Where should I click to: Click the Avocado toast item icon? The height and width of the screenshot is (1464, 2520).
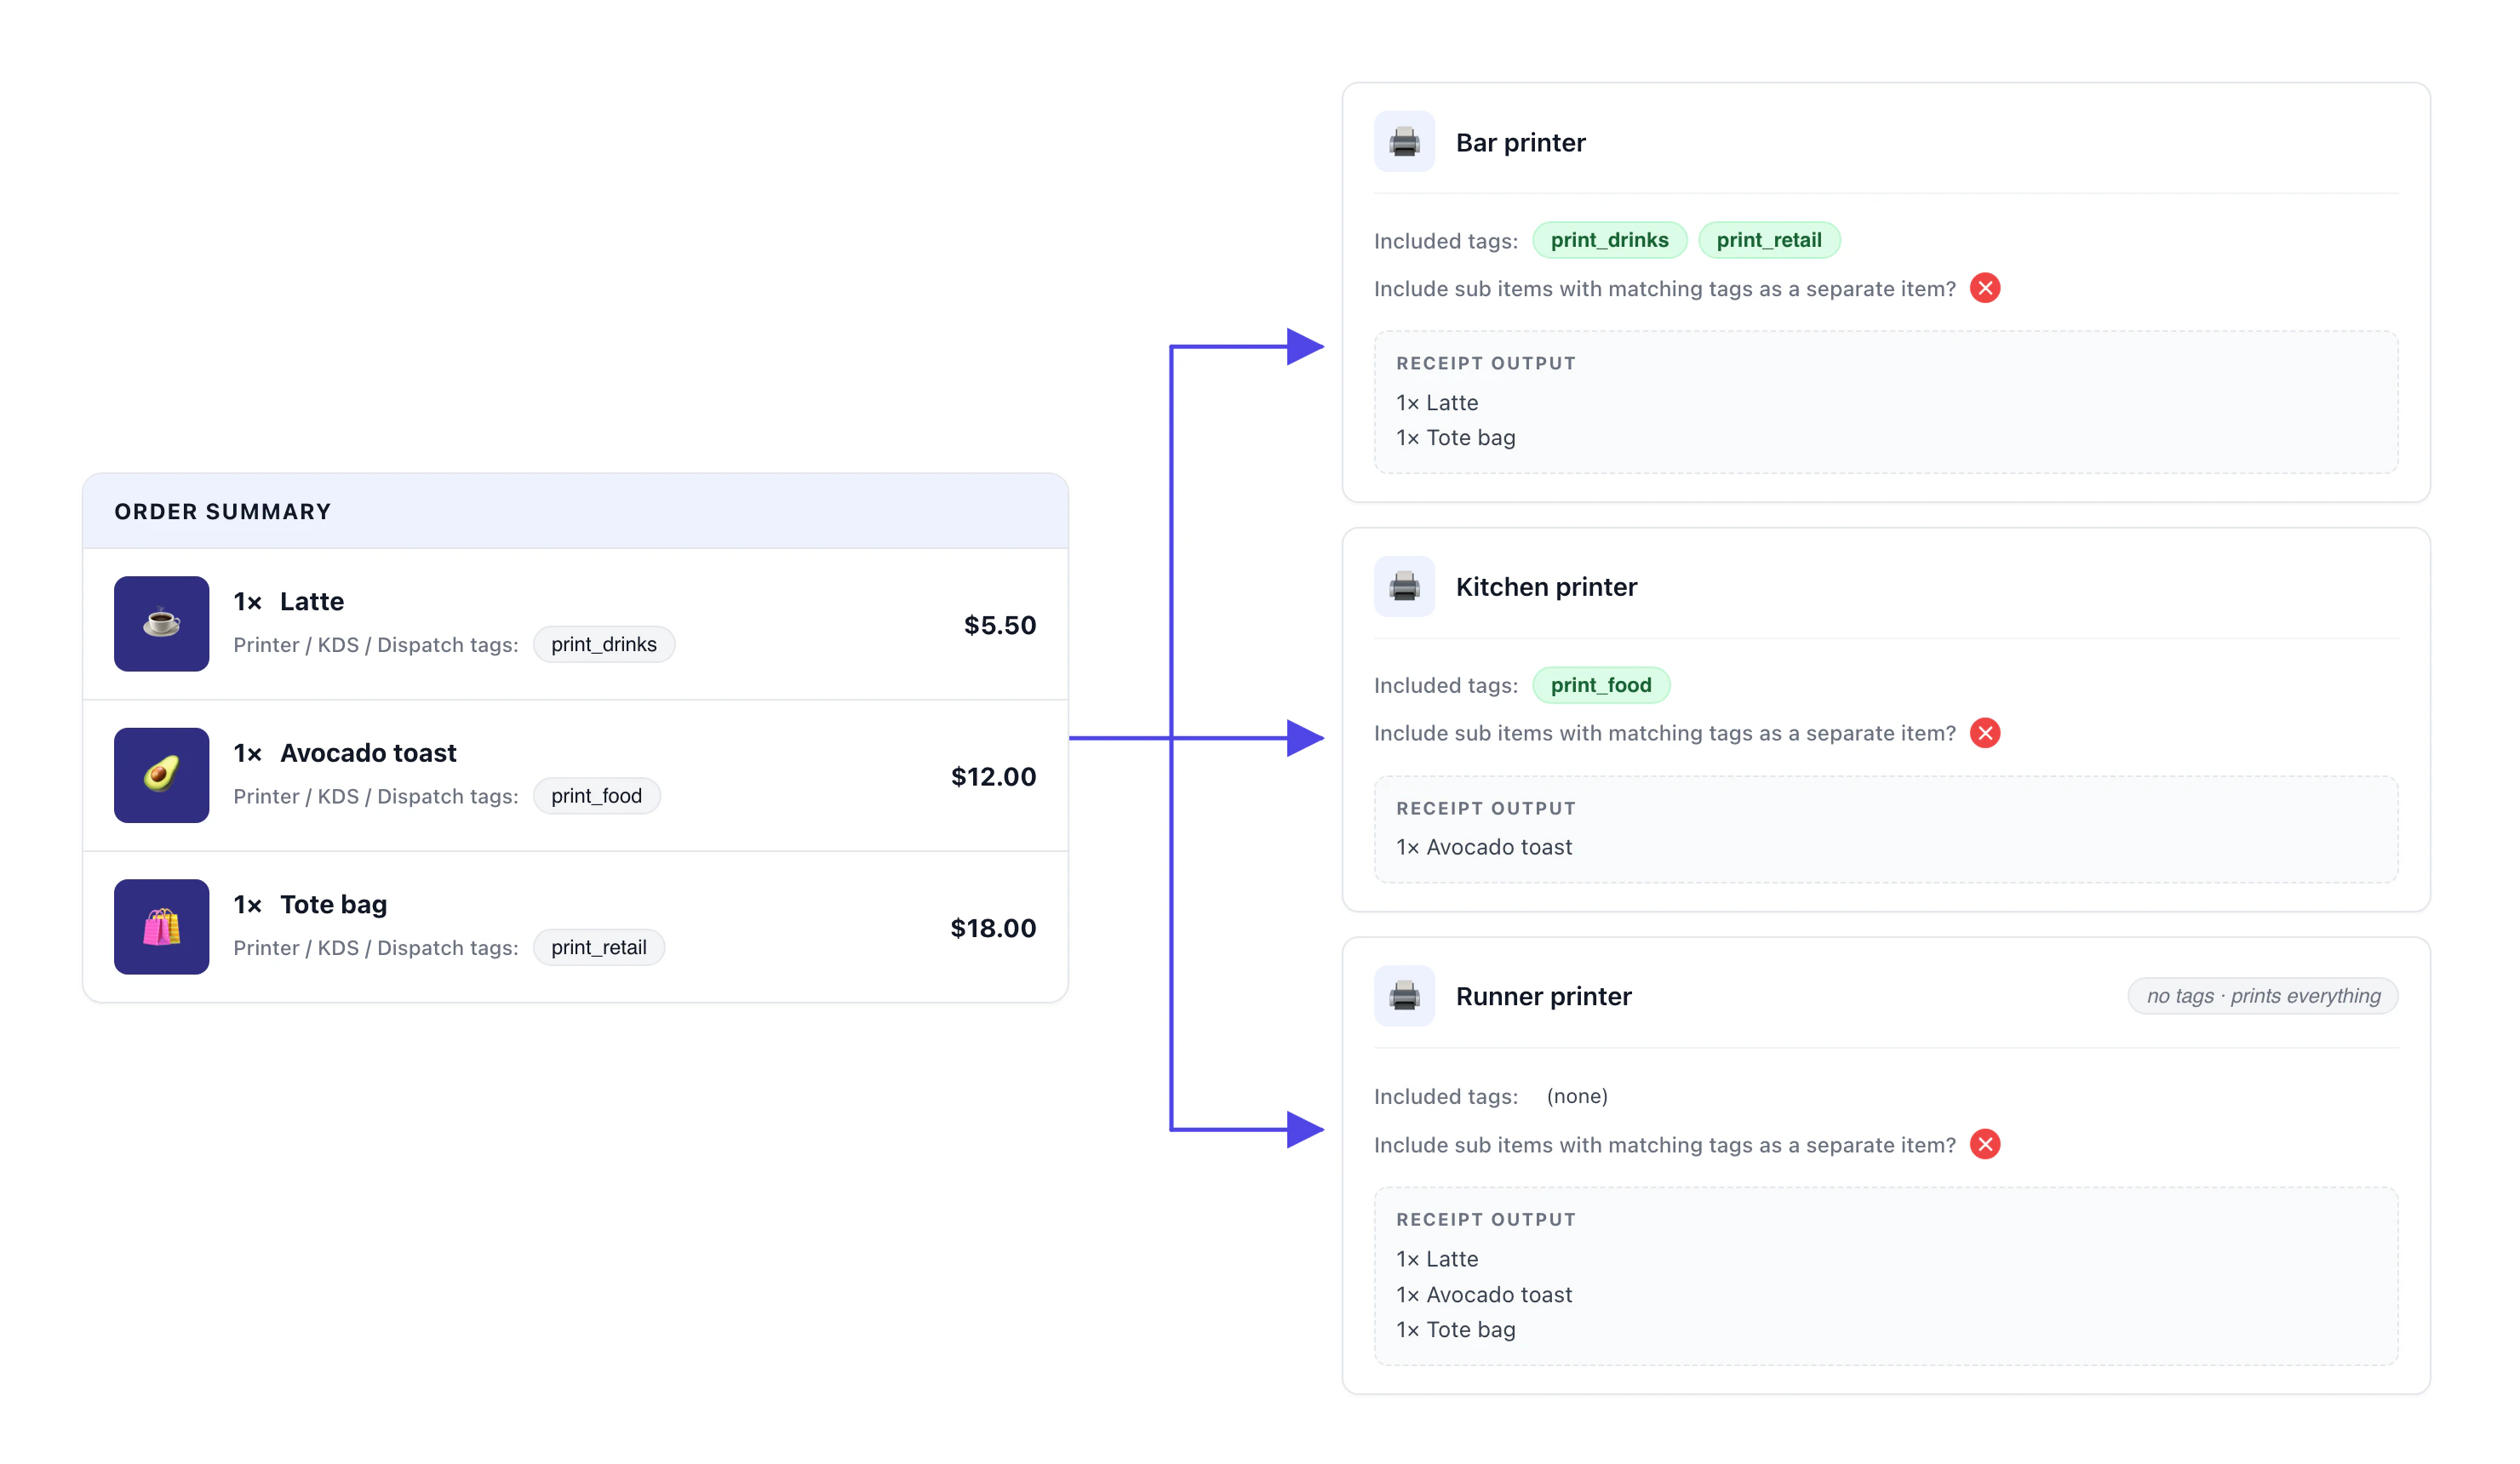point(161,775)
